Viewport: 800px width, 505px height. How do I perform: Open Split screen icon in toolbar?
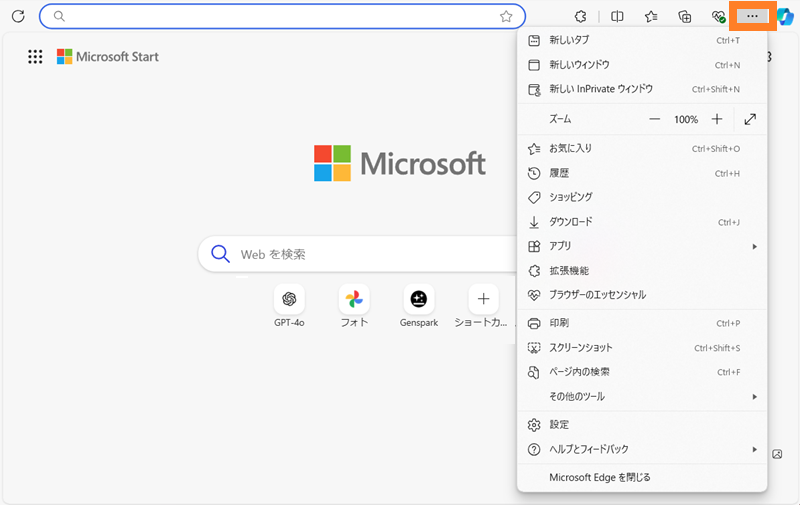coord(617,16)
